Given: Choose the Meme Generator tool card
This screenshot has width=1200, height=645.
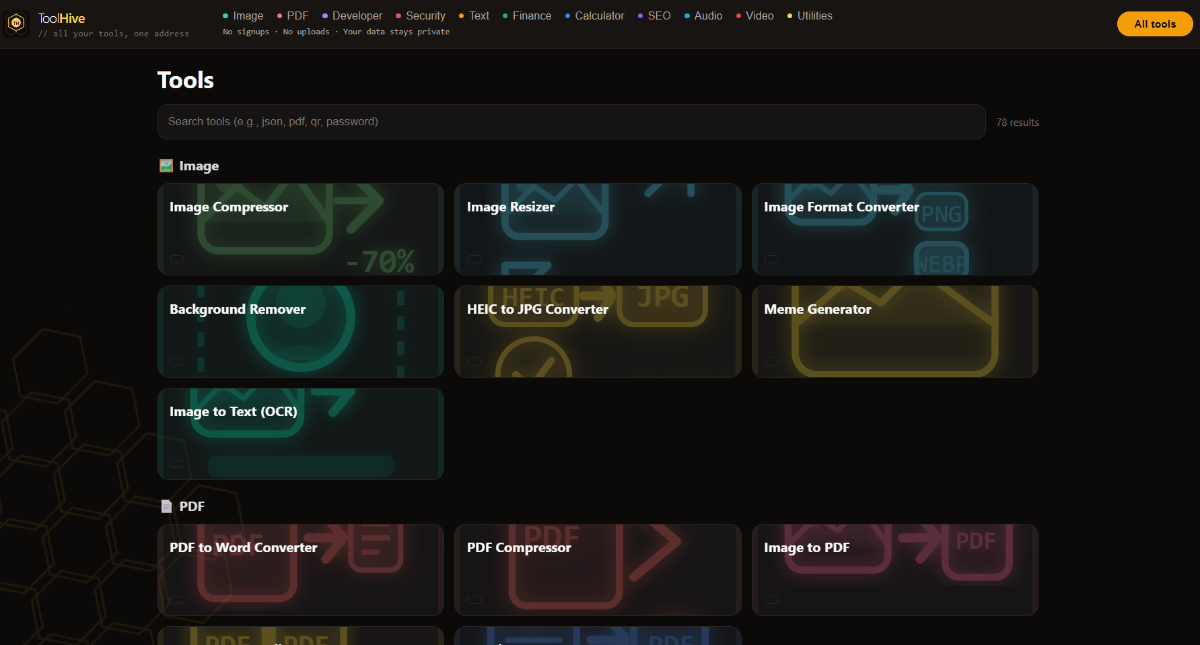Looking at the screenshot, I should [894, 331].
